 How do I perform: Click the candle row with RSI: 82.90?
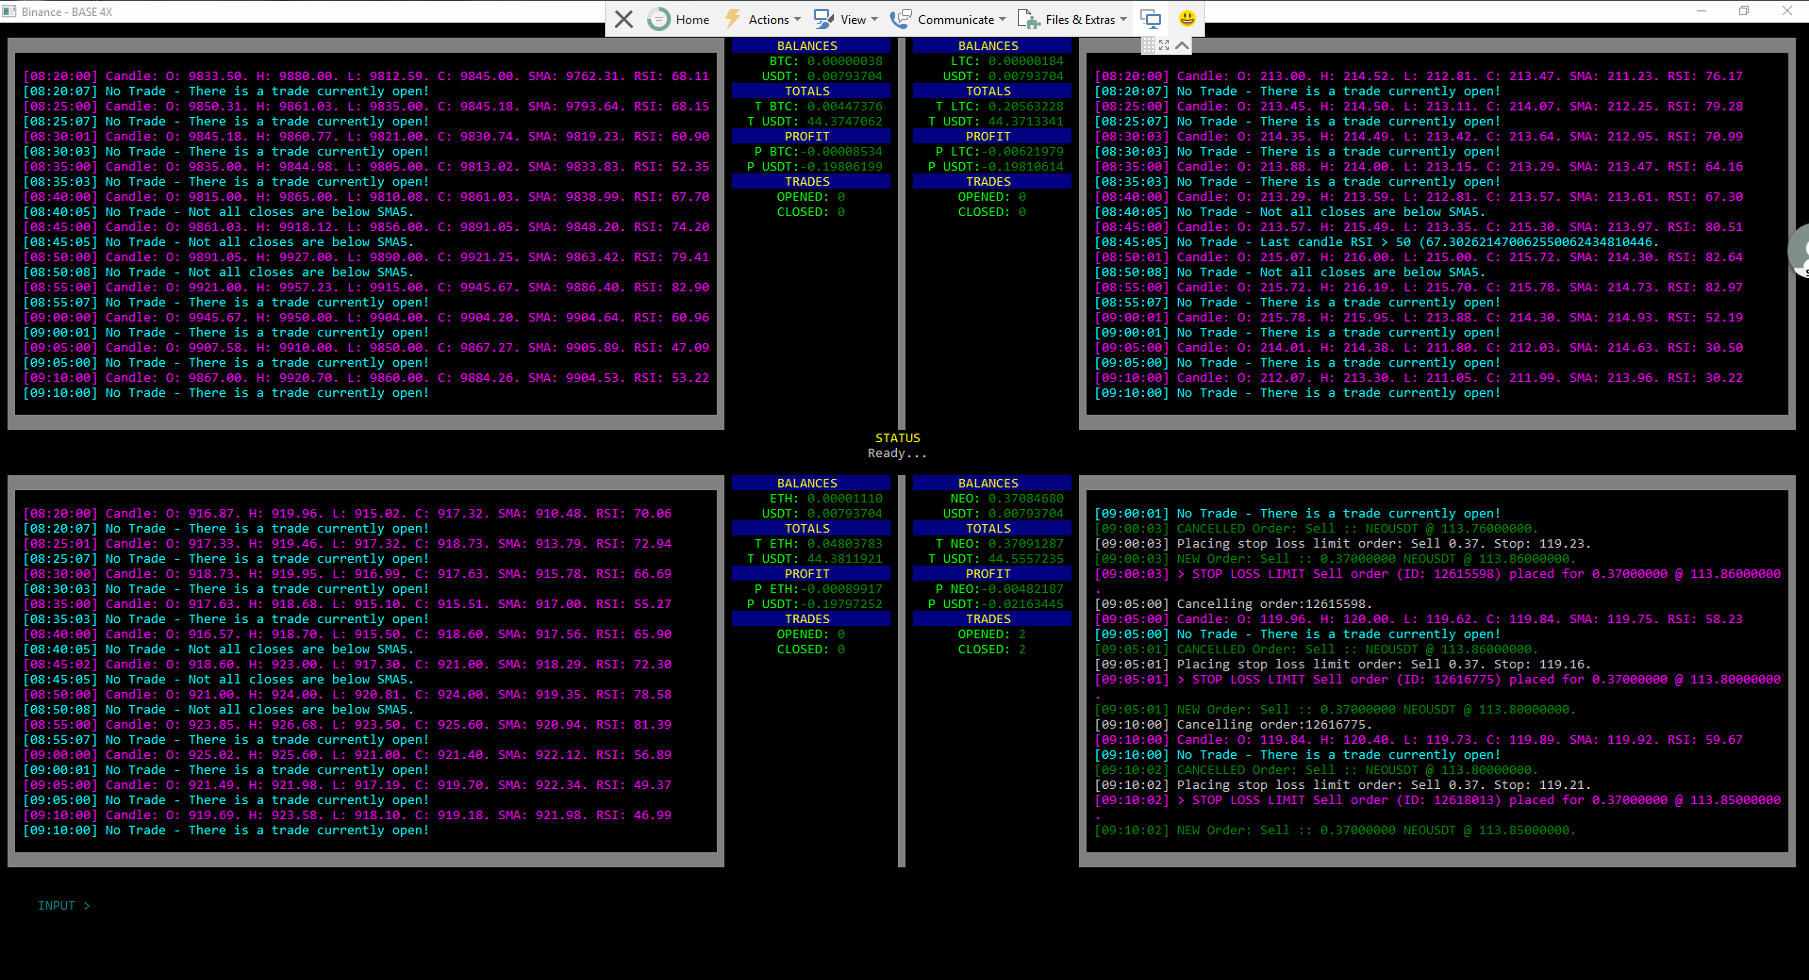366,287
